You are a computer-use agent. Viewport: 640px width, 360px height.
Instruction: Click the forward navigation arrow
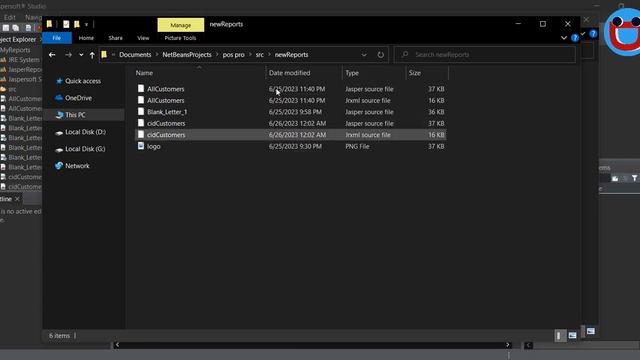(68, 55)
